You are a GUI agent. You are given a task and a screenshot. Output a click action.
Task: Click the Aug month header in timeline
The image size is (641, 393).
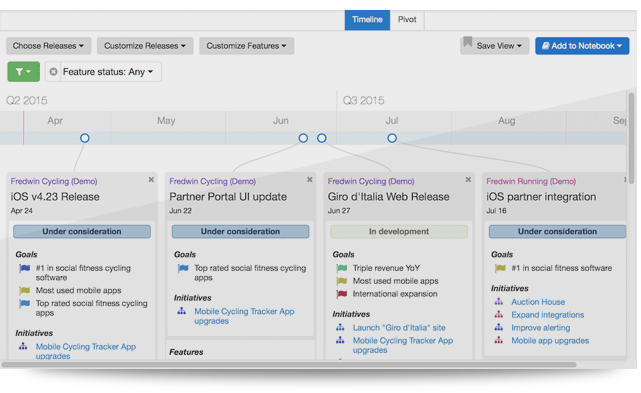(506, 121)
